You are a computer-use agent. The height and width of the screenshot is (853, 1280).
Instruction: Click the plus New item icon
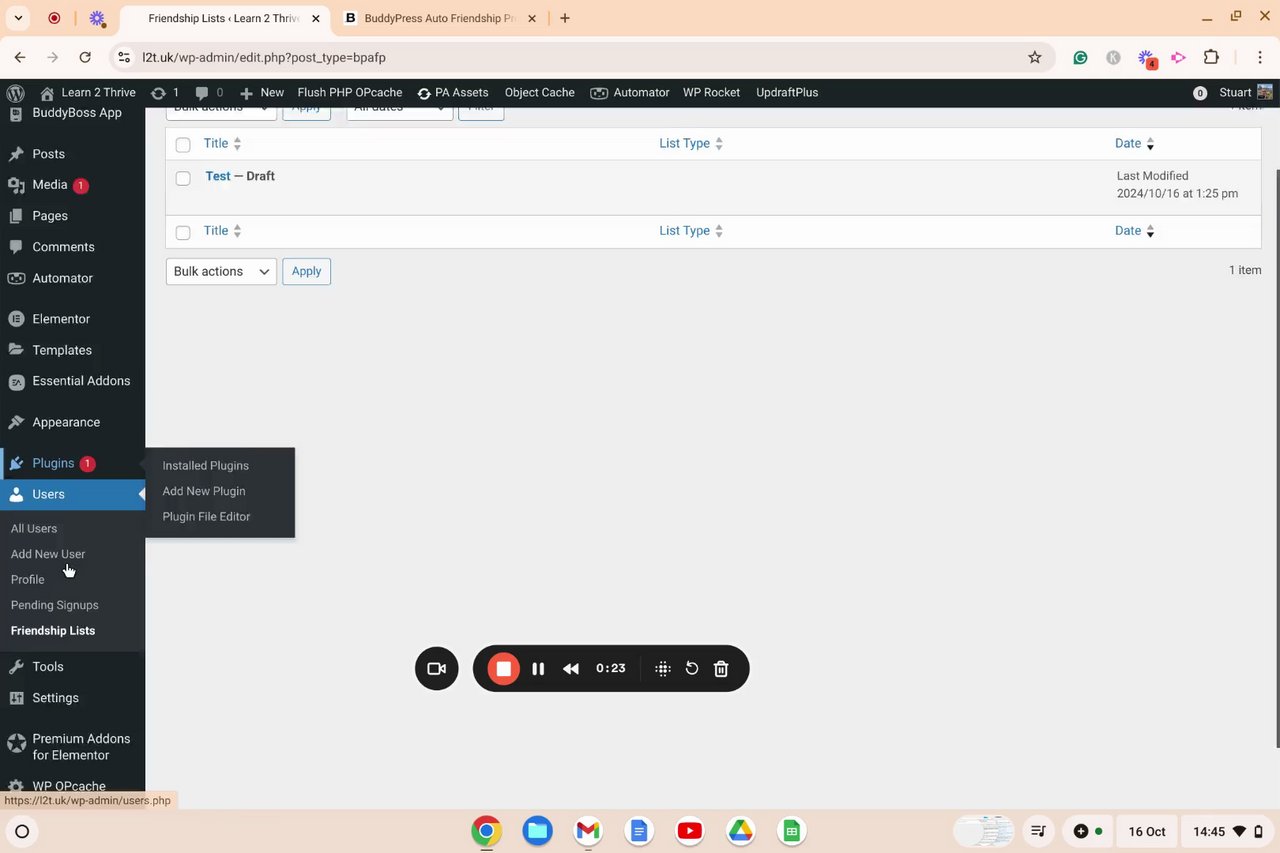246,93
